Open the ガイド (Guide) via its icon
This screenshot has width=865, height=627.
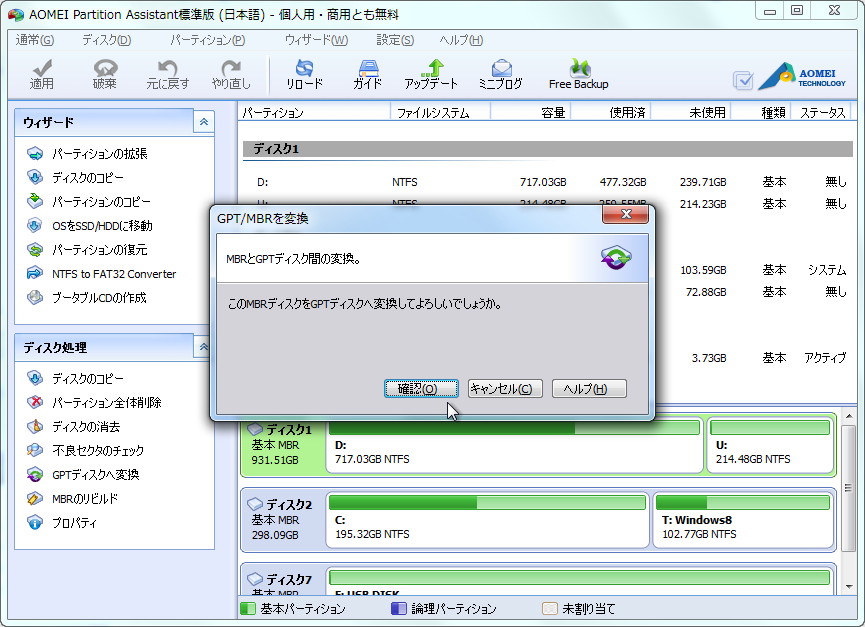(x=368, y=72)
